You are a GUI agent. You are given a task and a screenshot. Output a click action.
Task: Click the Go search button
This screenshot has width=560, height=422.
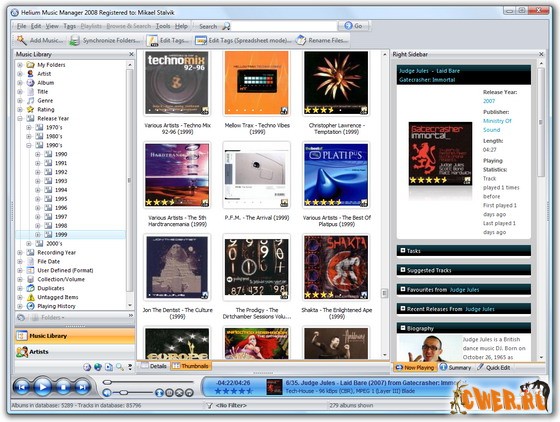tap(354, 26)
